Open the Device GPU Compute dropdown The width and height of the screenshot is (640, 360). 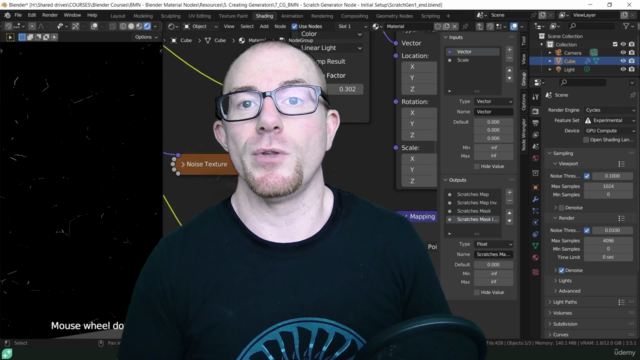tap(610, 131)
